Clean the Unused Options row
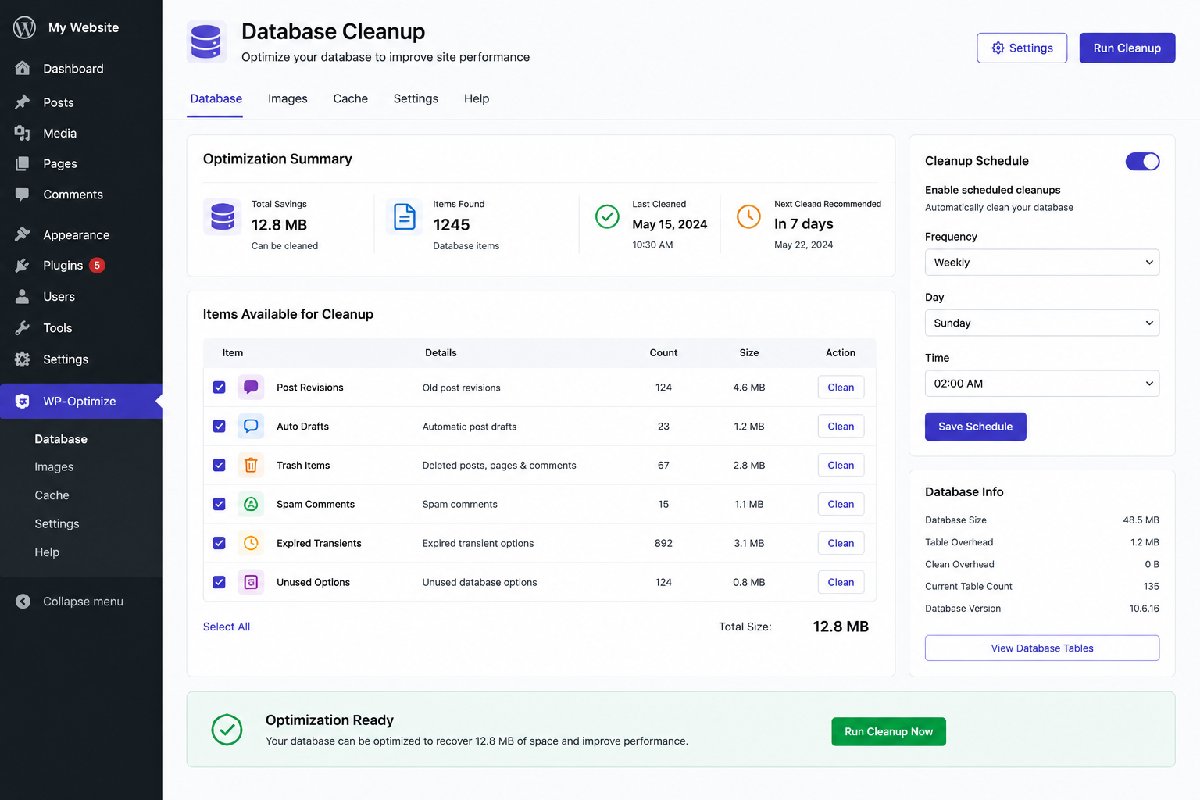1200x800 pixels. pos(841,583)
